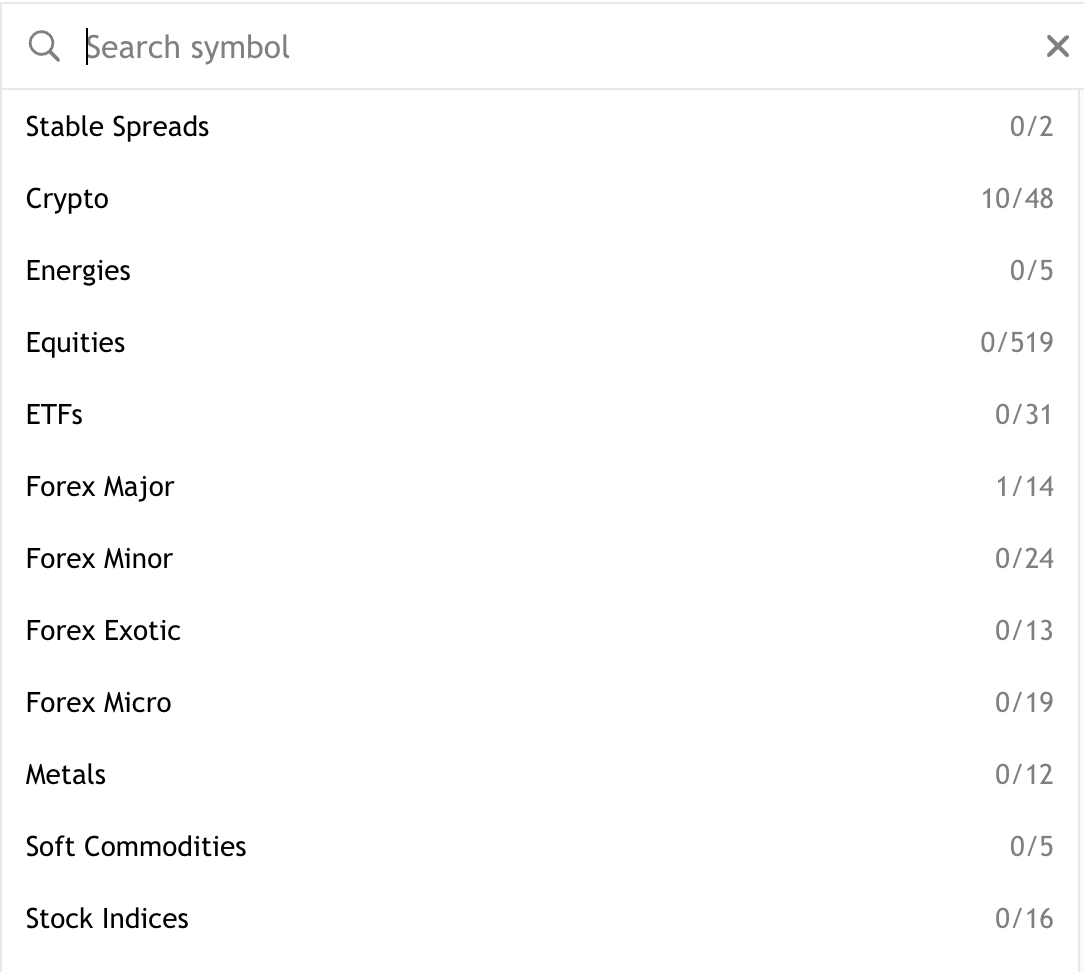1084x972 pixels.
Task: Open the Stock Indices category
Action: [106, 918]
